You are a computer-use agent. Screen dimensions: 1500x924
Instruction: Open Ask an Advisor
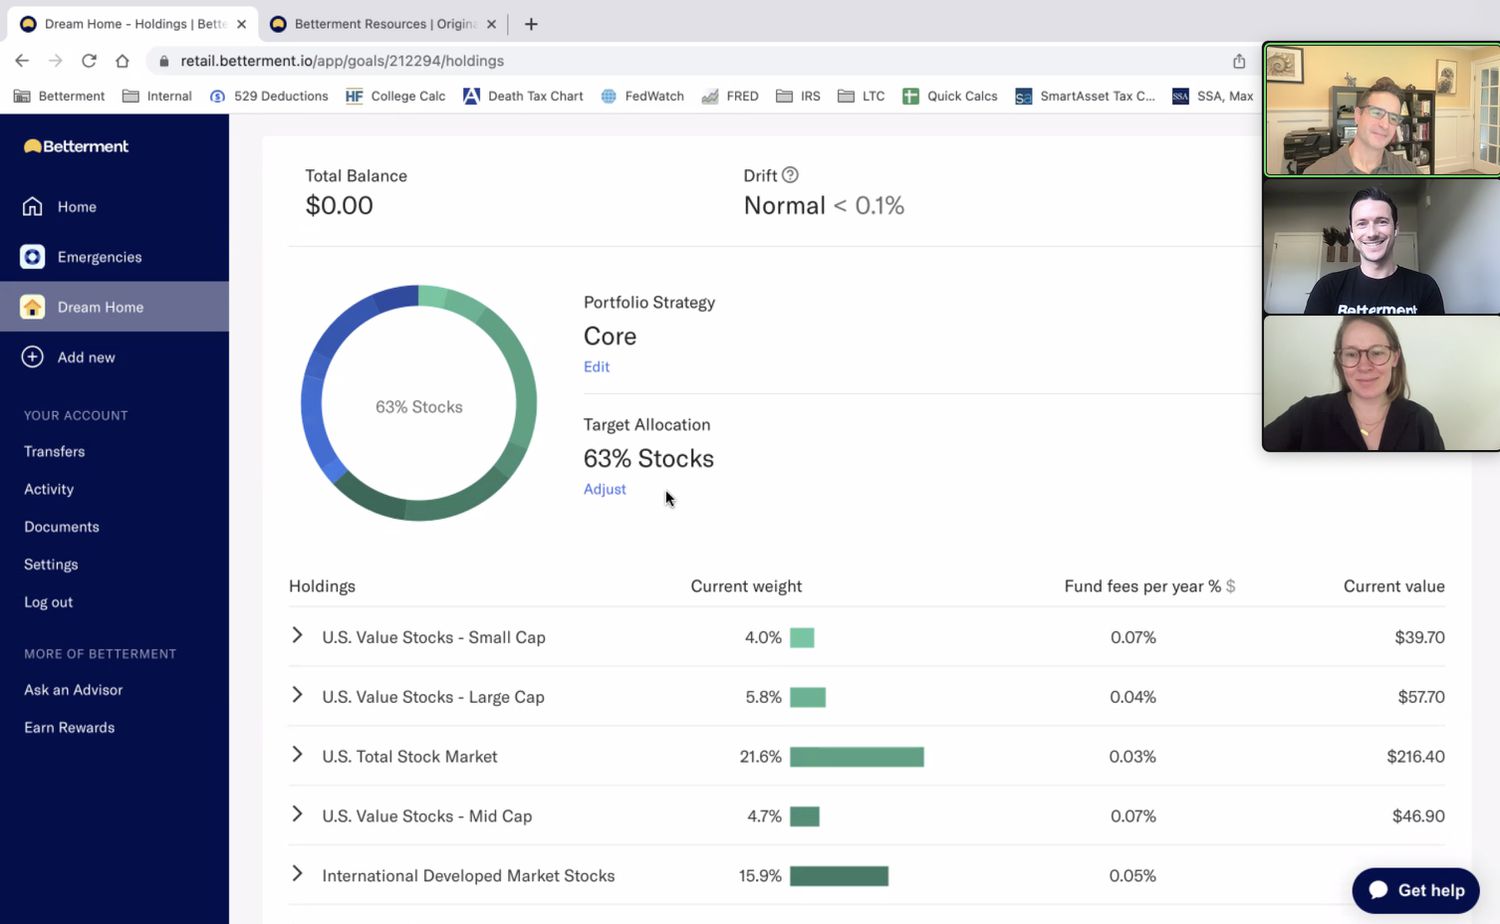coord(73,690)
